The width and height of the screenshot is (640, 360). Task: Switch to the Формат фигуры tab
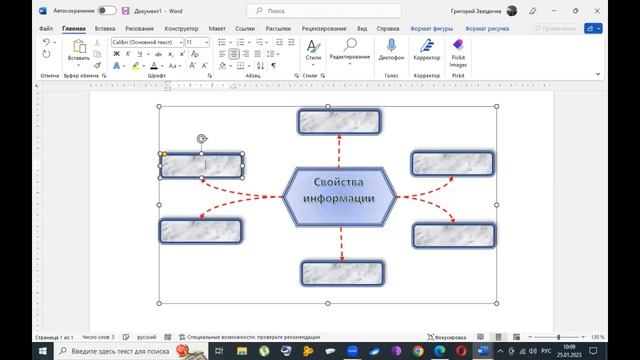(431, 29)
